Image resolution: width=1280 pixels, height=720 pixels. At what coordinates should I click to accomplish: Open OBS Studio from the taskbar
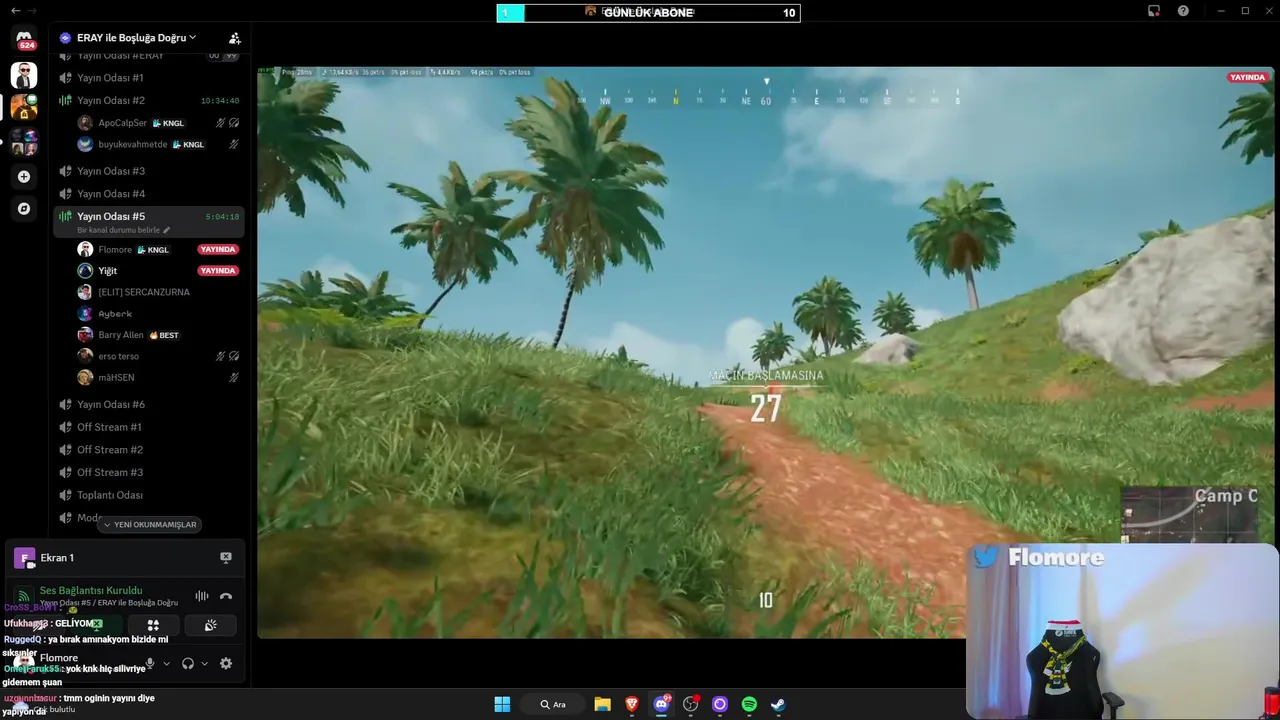(x=690, y=704)
